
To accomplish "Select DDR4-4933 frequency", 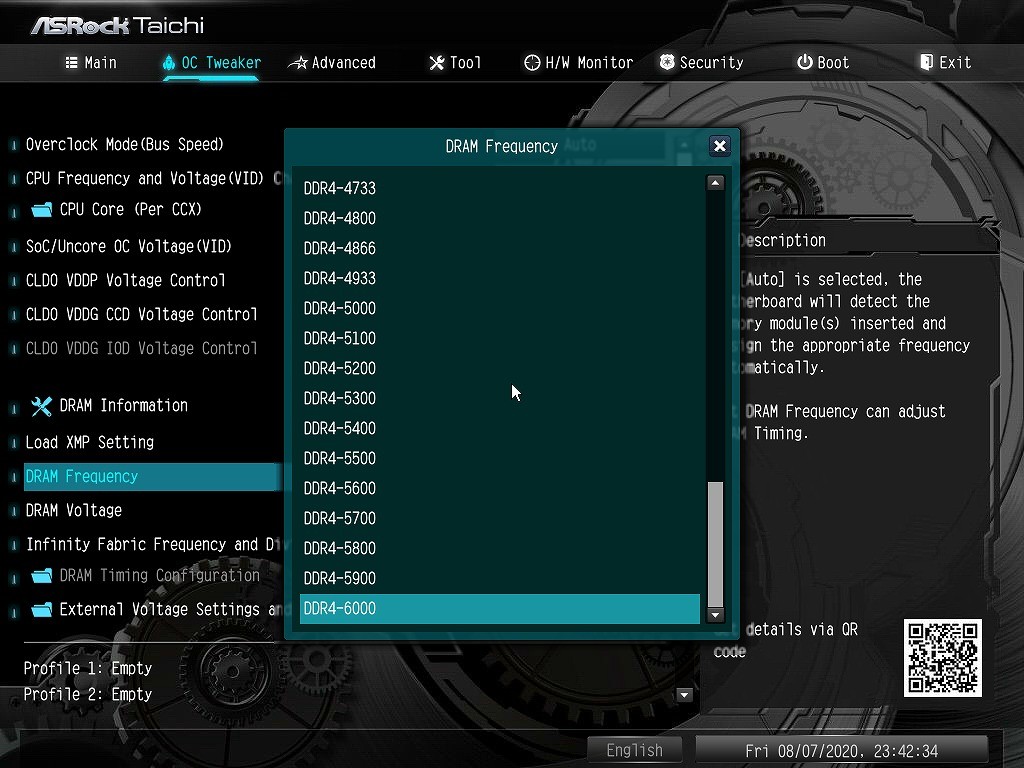I will tap(500, 278).
